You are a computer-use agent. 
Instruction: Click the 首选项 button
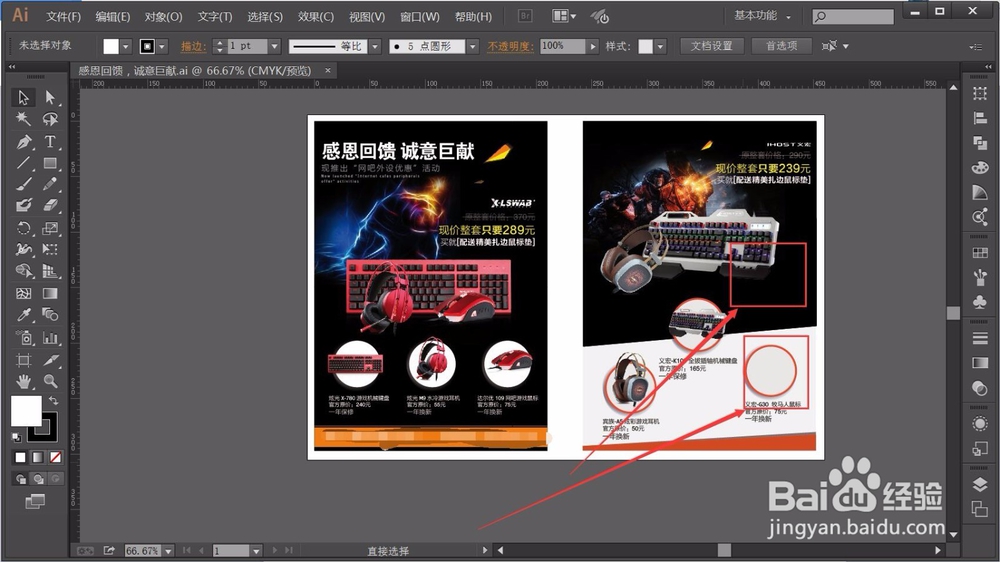pyautogui.click(x=781, y=46)
